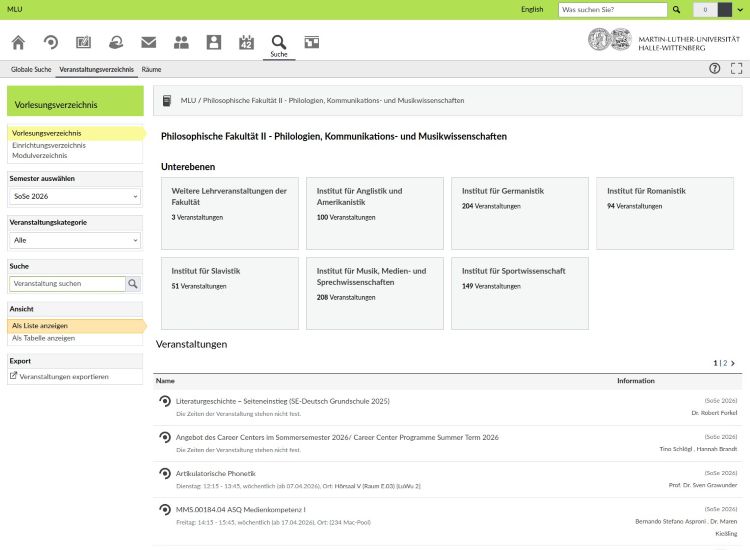Select Vorlesungsverzeichnis in sidebar

tap(47, 133)
